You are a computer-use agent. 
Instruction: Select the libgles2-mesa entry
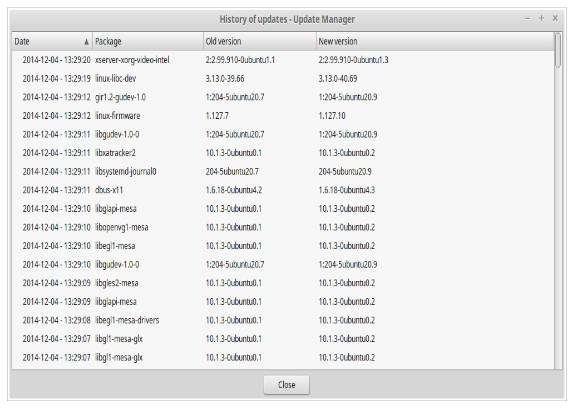(x=283, y=283)
